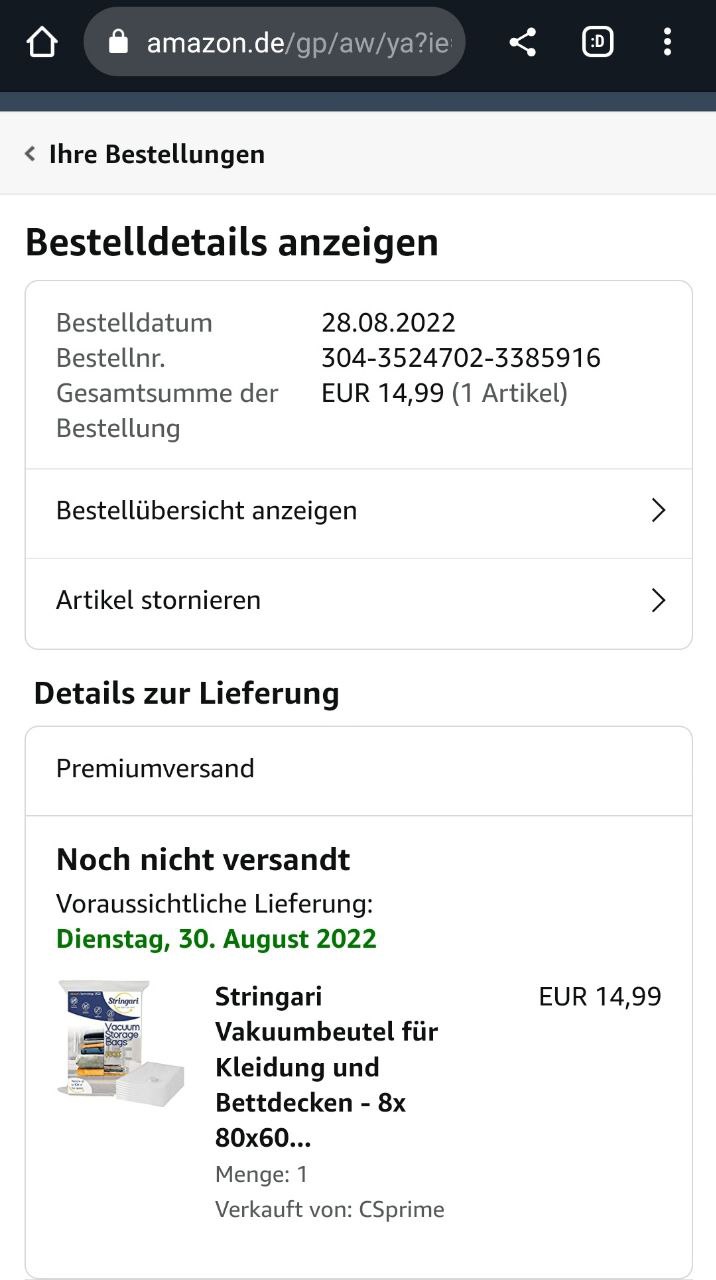Go back to Ihre Bestellungen
This screenshot has height=1280, width=716.
pyautogui.click(x=157, y=154)
